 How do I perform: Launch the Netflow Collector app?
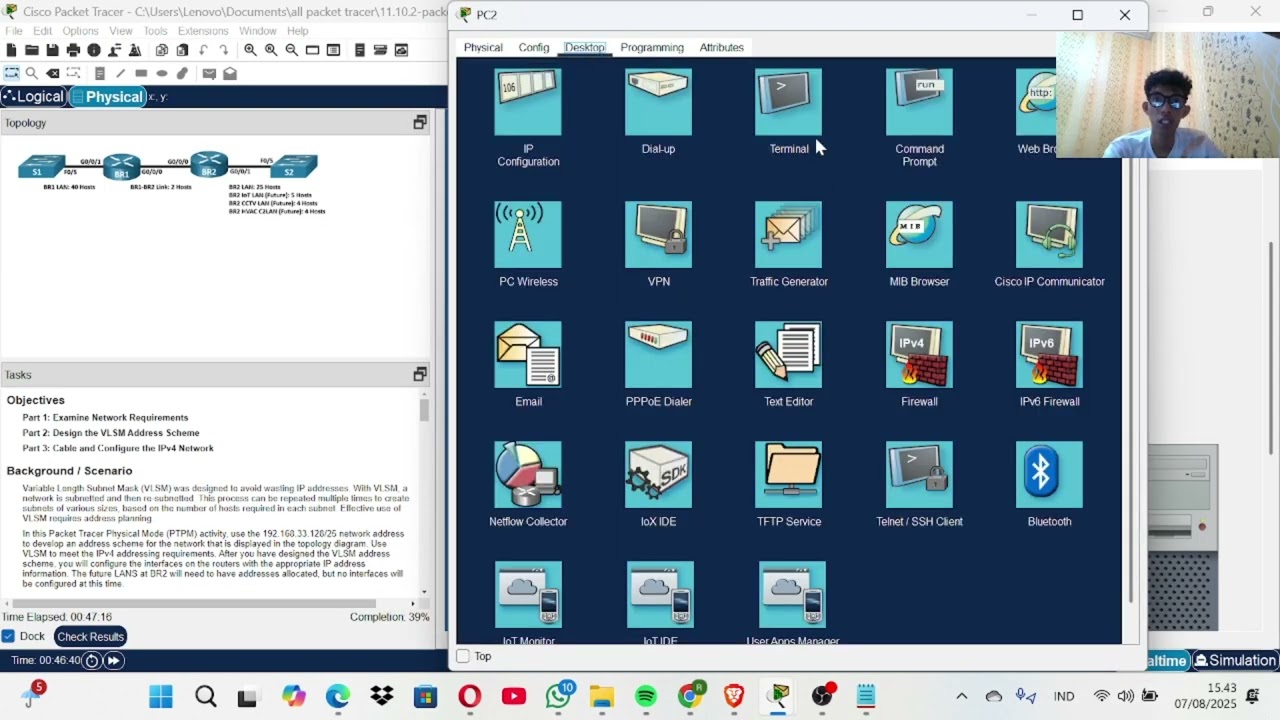tap(528, 475)
